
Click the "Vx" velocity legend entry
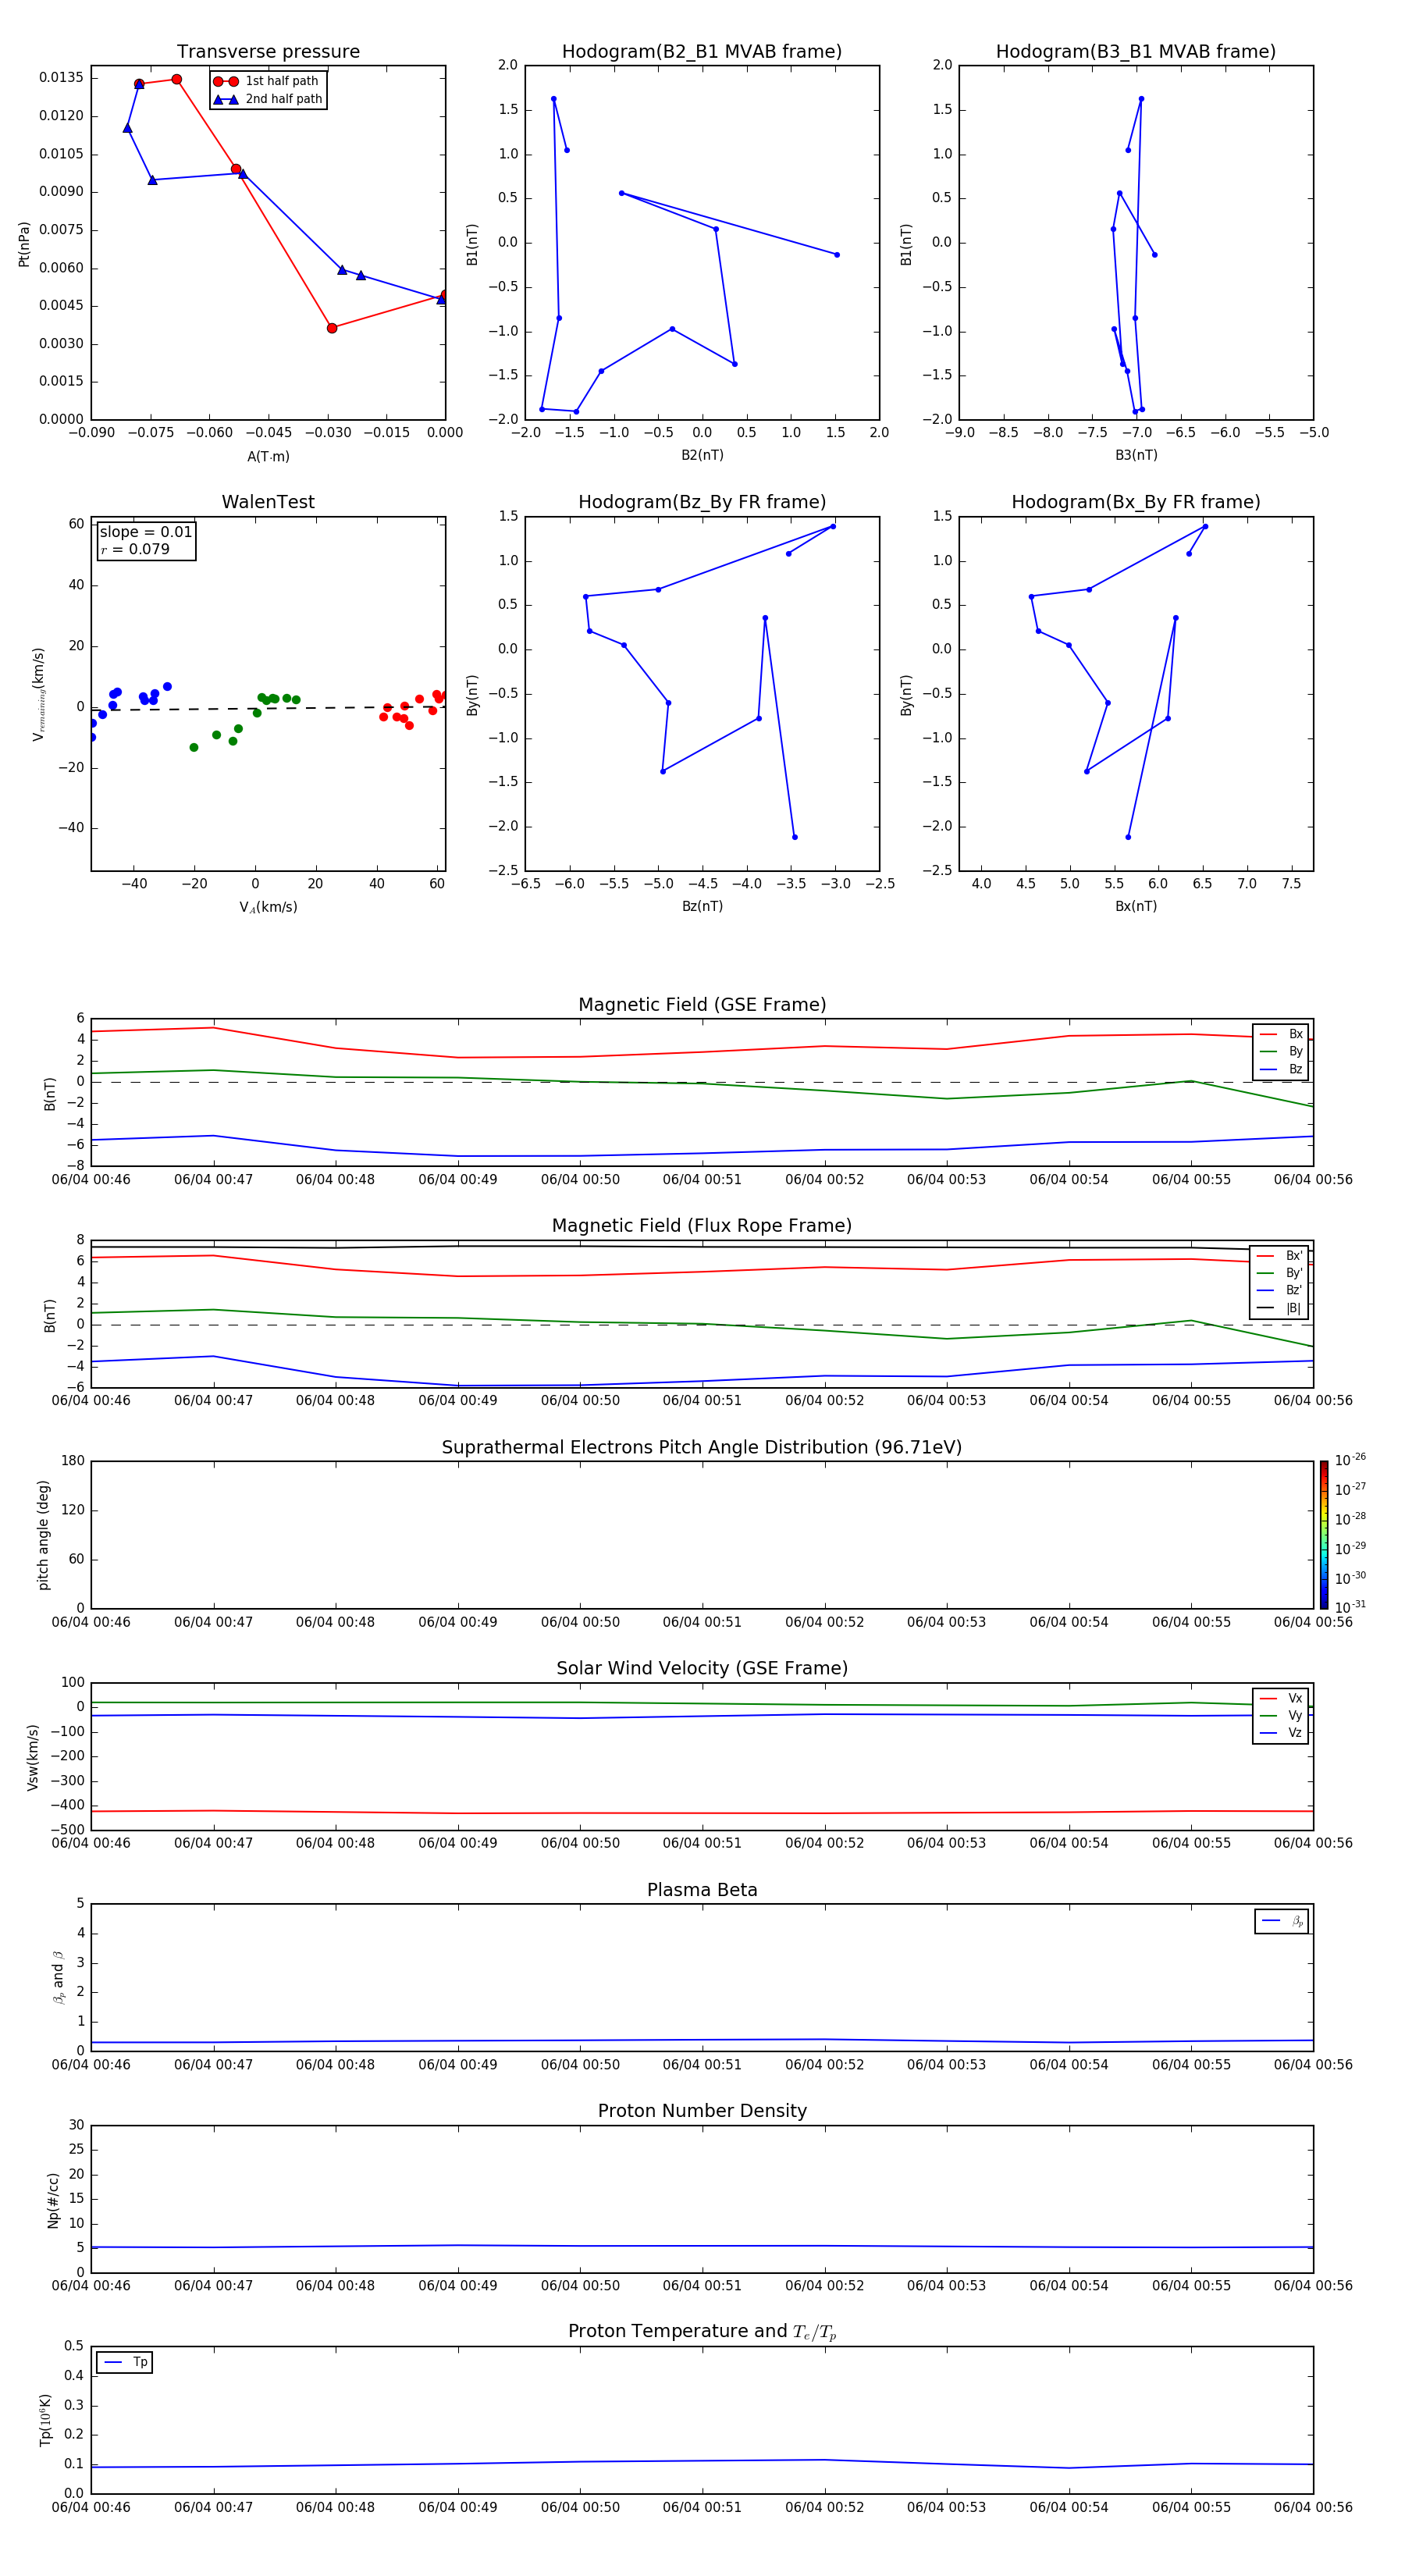click(x=1281, y=1699)
